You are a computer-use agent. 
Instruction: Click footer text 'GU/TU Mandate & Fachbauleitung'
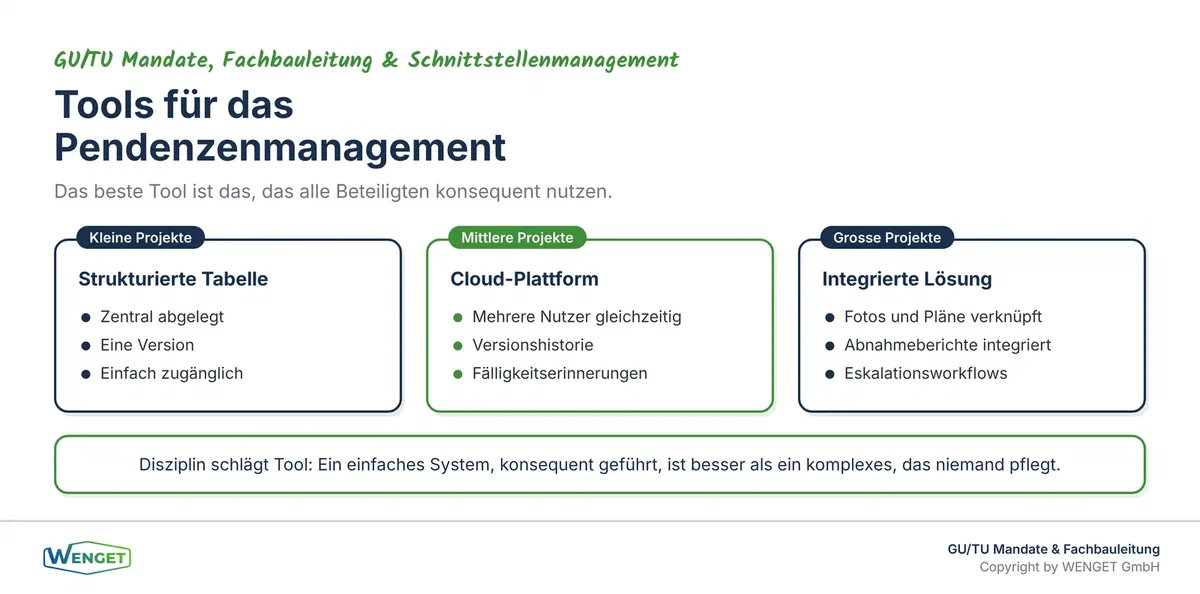(1054, 549)
